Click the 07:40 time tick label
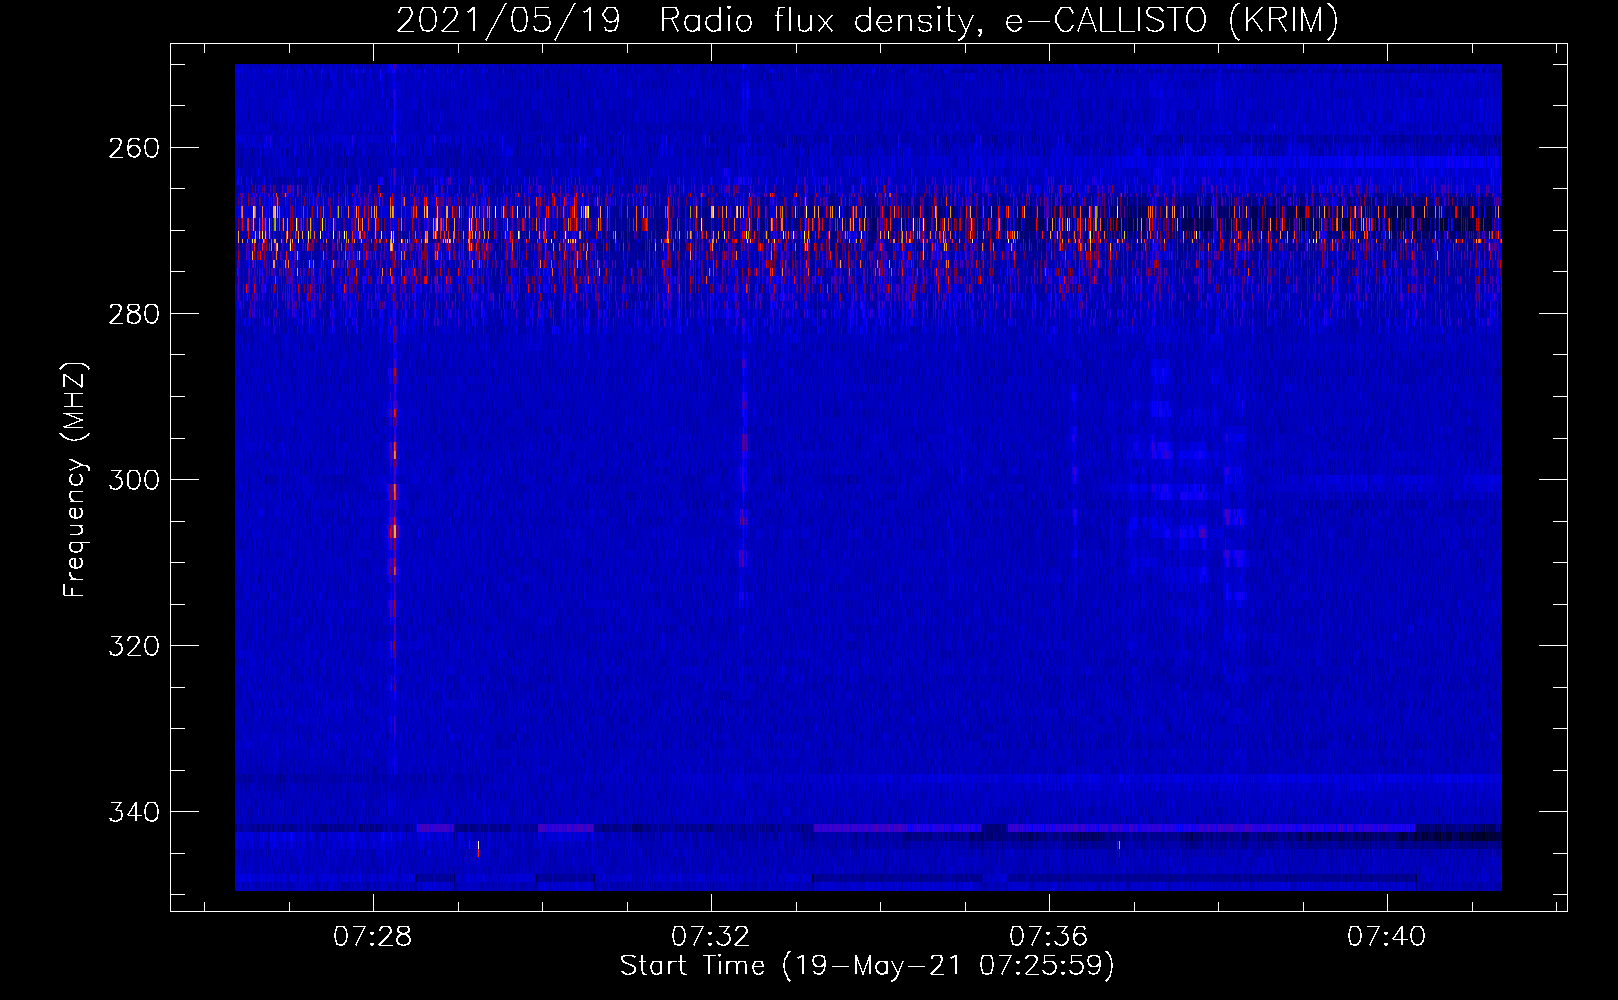This screenshot has height=1000, width=1618. 1386,937
